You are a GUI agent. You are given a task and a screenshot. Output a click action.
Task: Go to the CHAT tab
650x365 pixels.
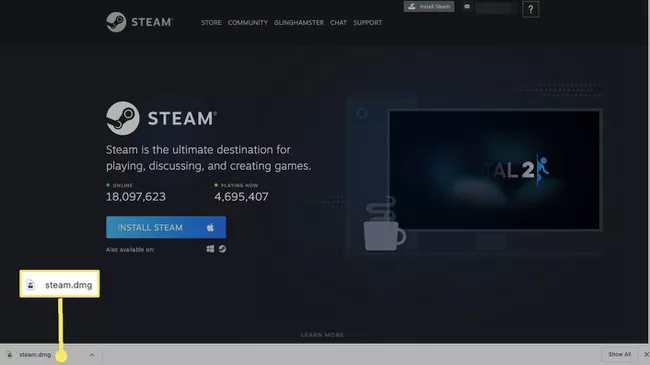click(x=338, y=23)
